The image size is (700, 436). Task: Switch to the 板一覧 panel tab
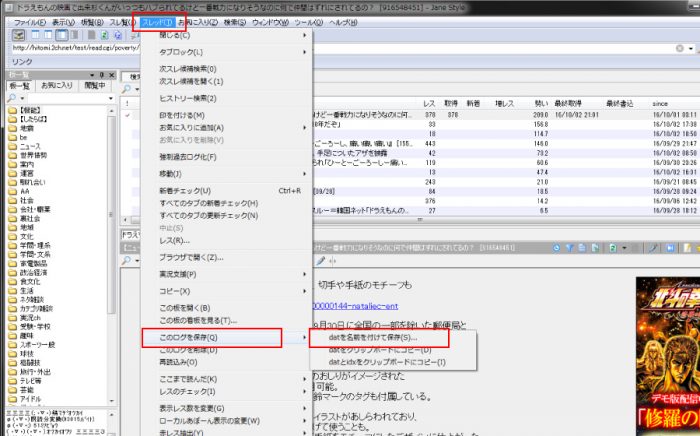pos(20,85)
